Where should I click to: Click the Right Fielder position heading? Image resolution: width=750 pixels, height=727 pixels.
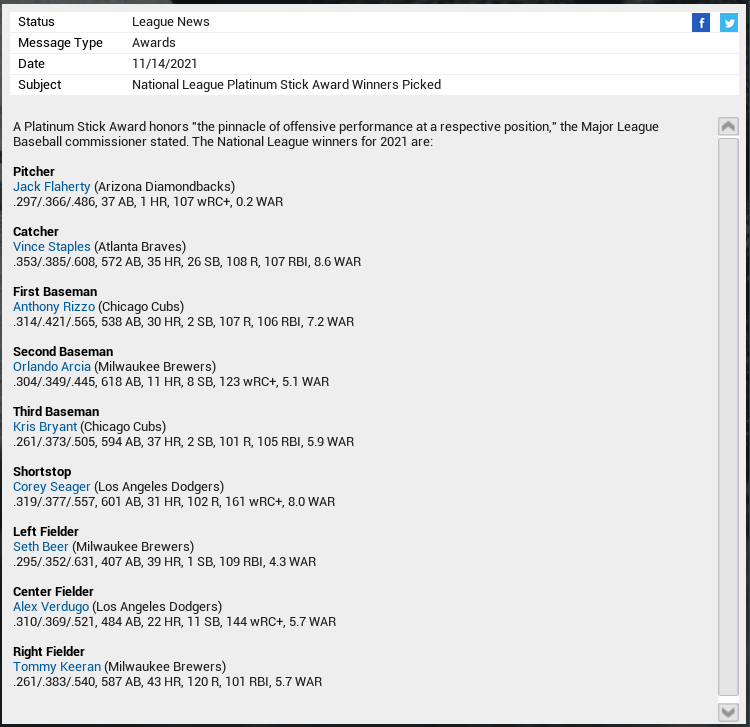coord(49,652)
